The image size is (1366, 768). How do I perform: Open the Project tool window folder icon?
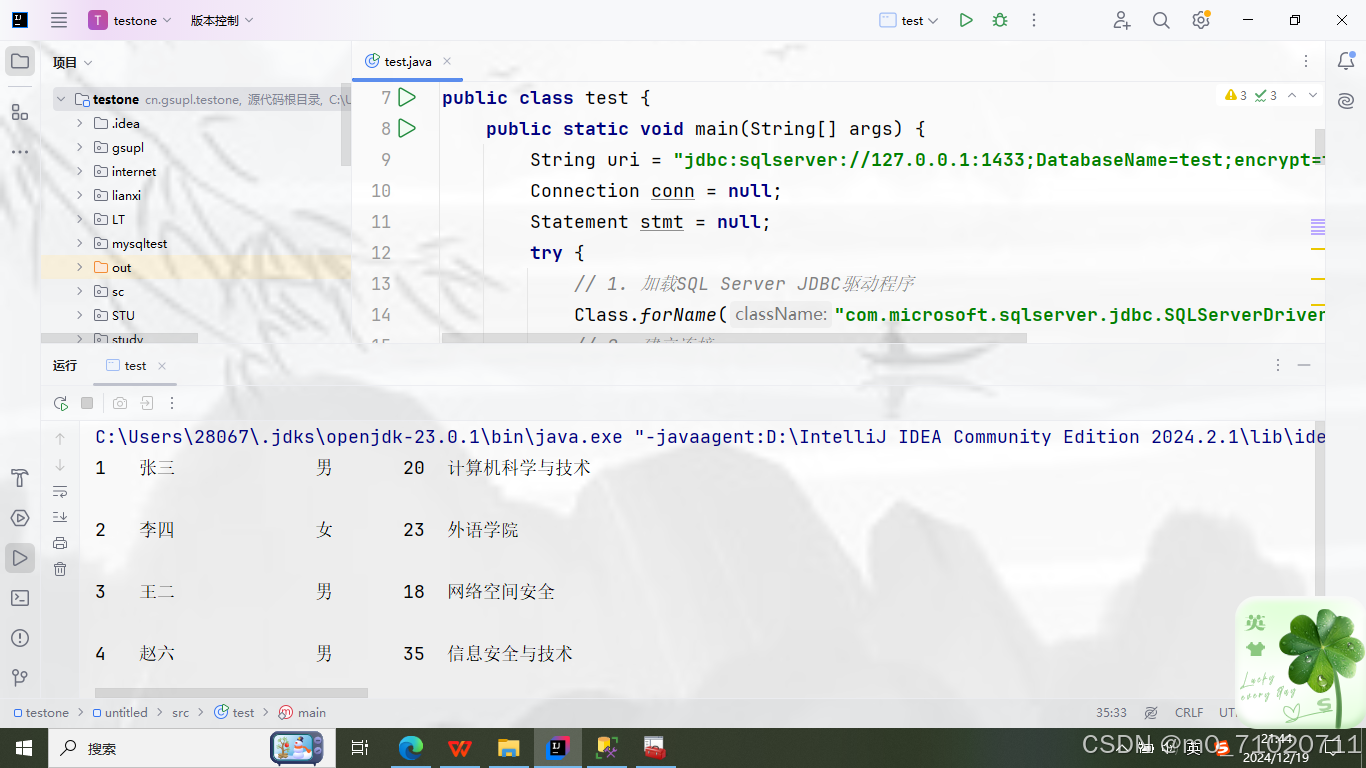[x=20, y=62]
